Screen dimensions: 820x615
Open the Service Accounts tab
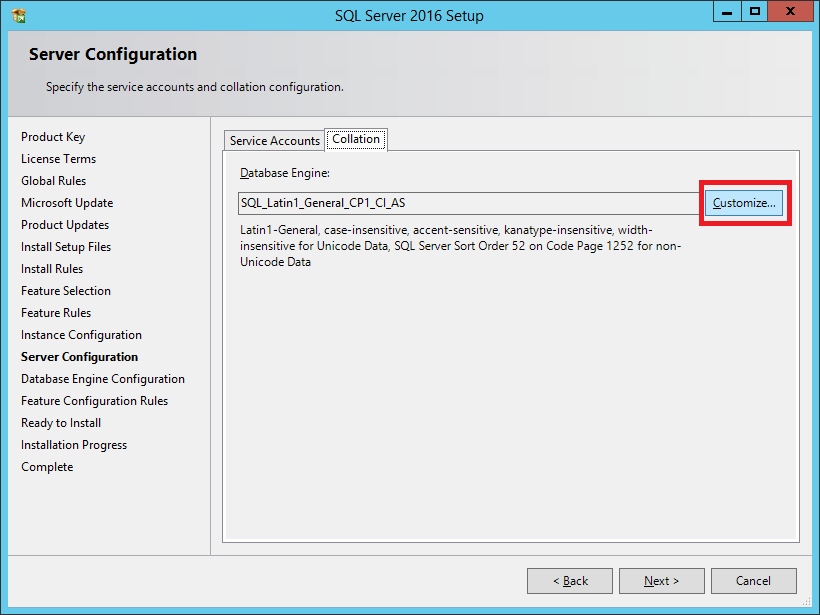coord(274,141)
